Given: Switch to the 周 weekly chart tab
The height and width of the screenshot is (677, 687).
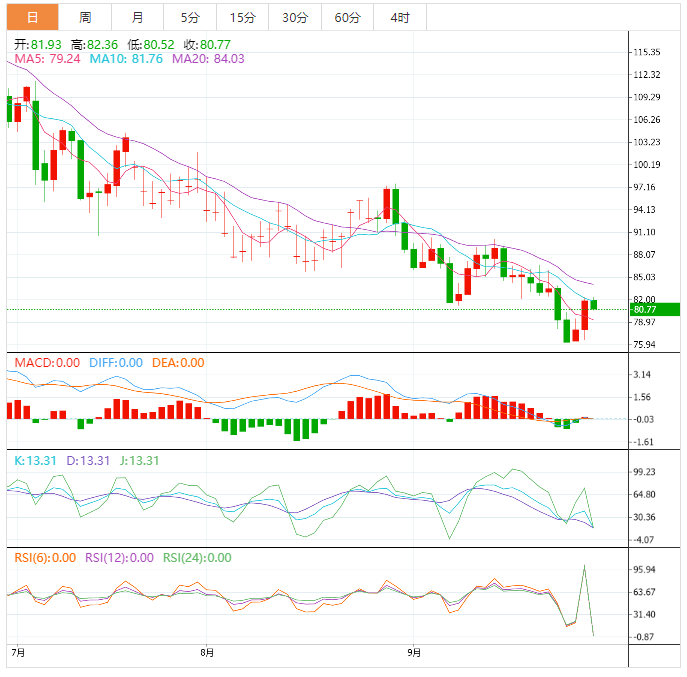Looking at the screenshot, I should 85,17.
